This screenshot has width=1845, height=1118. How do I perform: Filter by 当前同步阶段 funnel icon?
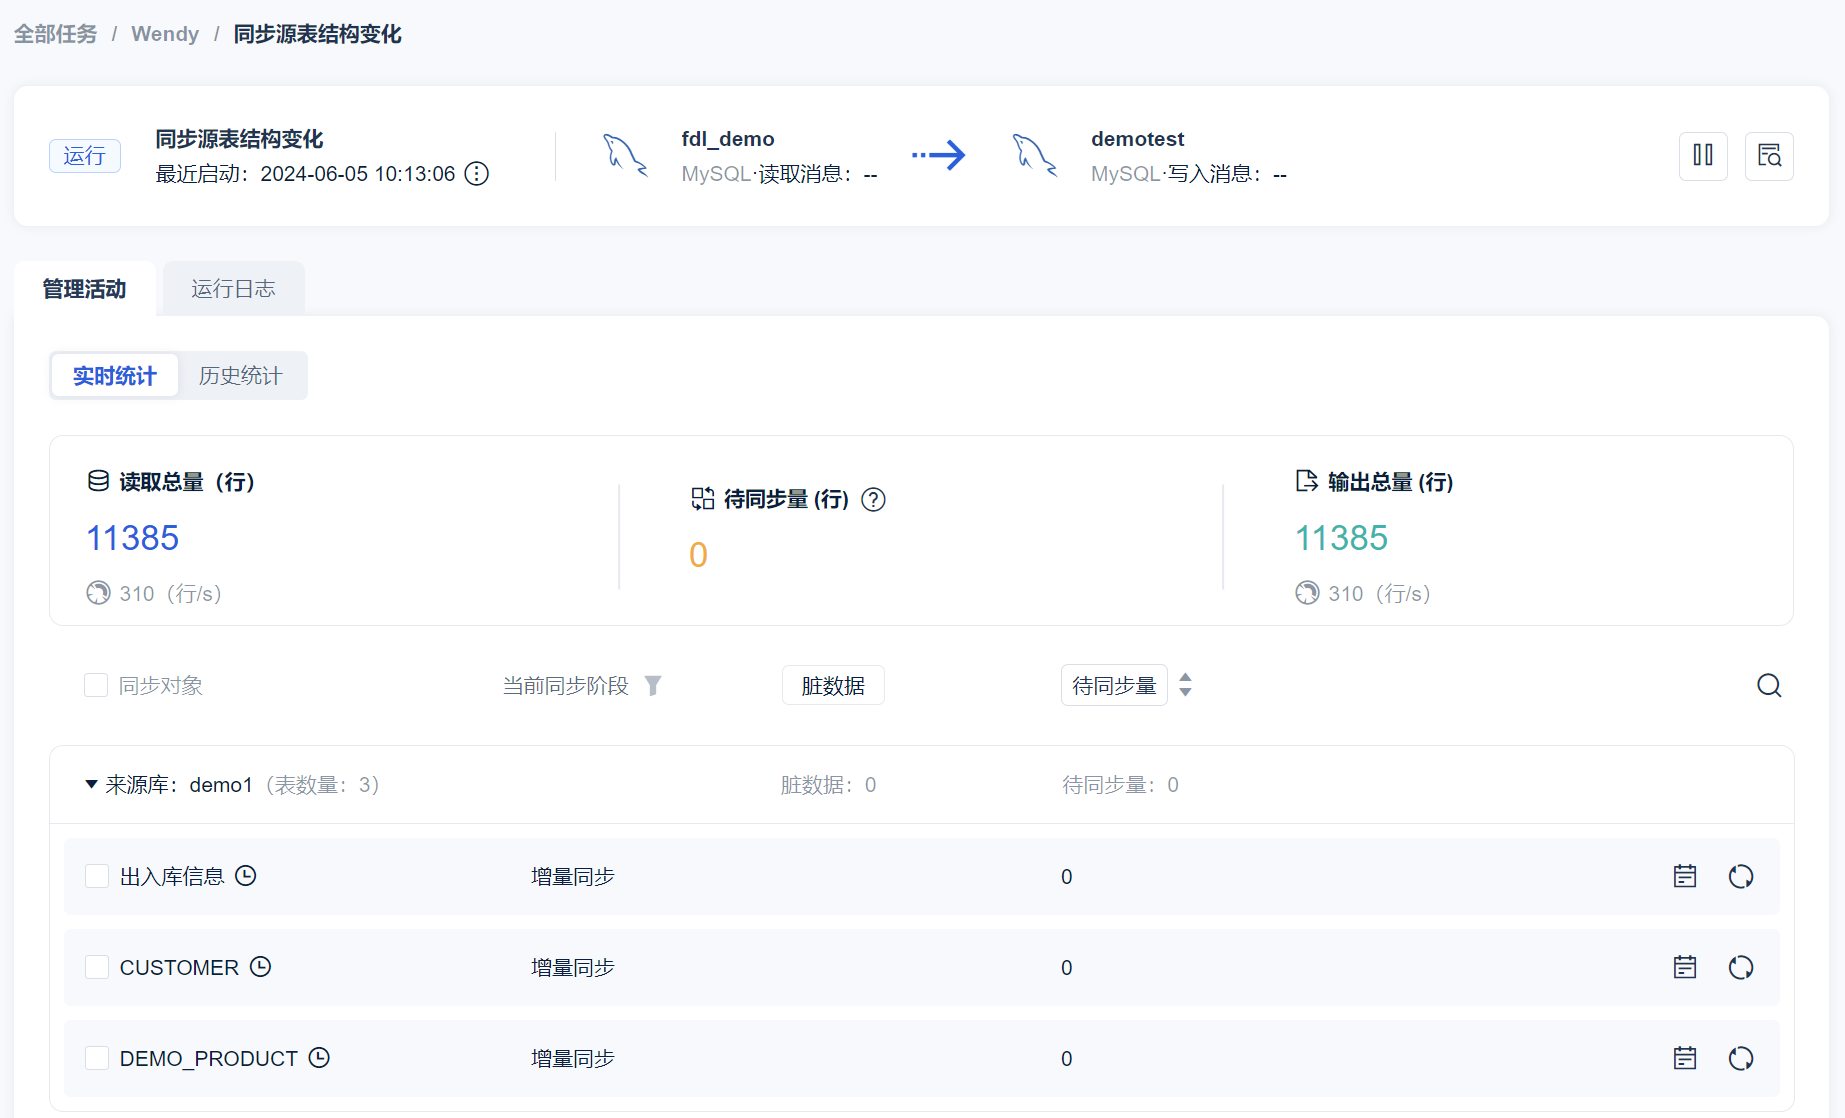click(653, 686)
